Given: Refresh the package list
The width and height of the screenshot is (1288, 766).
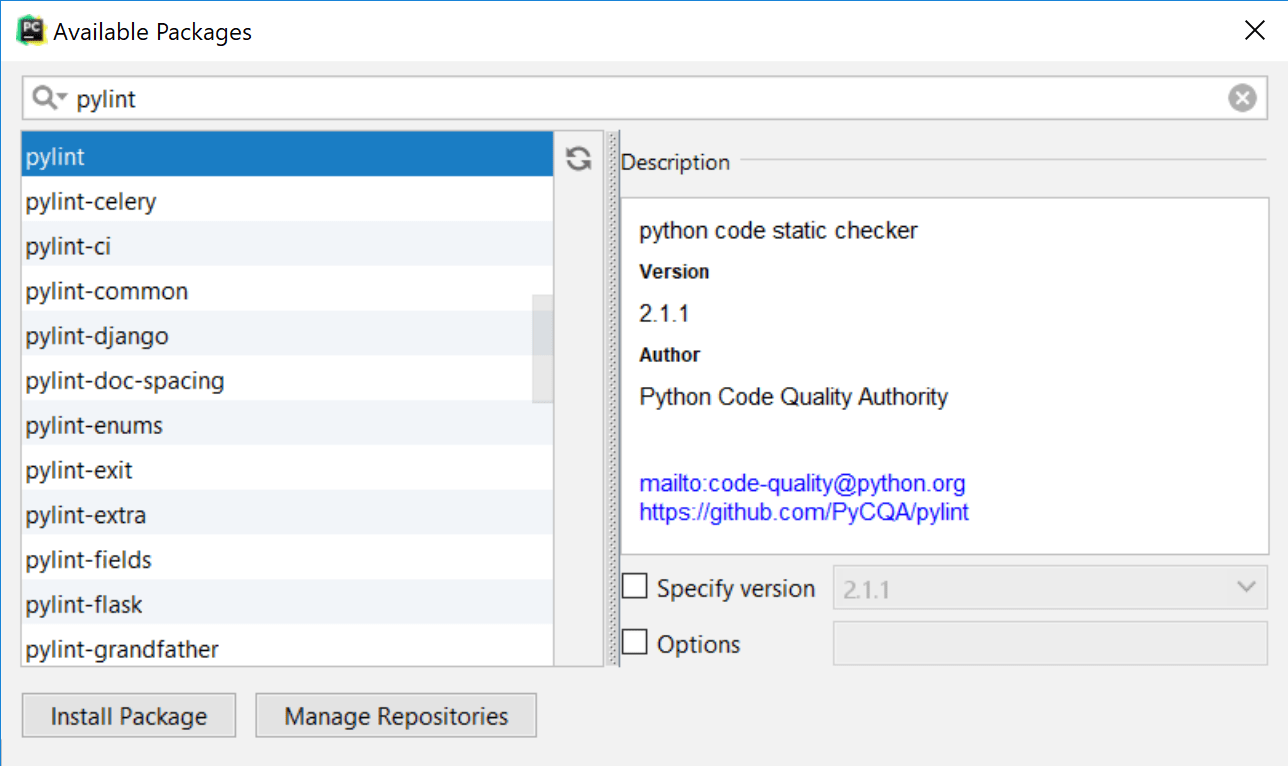Looking at the screenshot, I should pos(578,159).
